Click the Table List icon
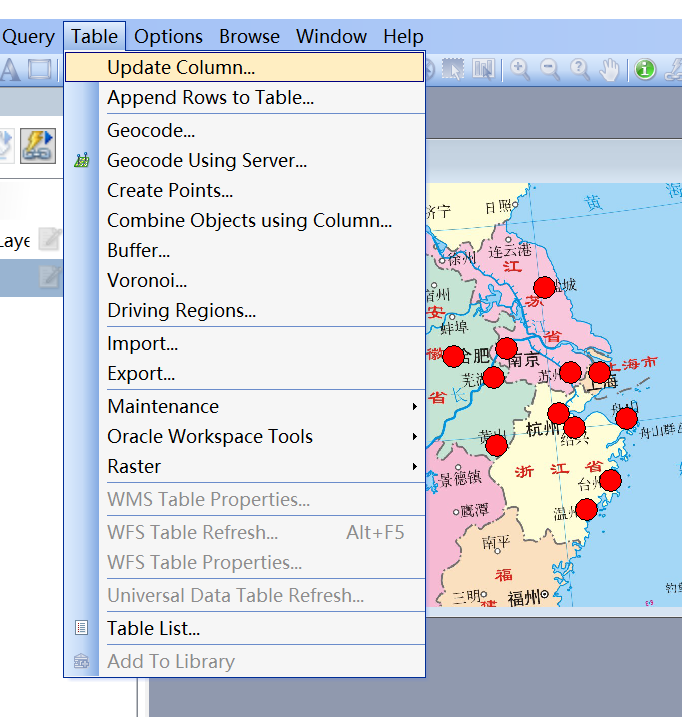 click(82, 629)
